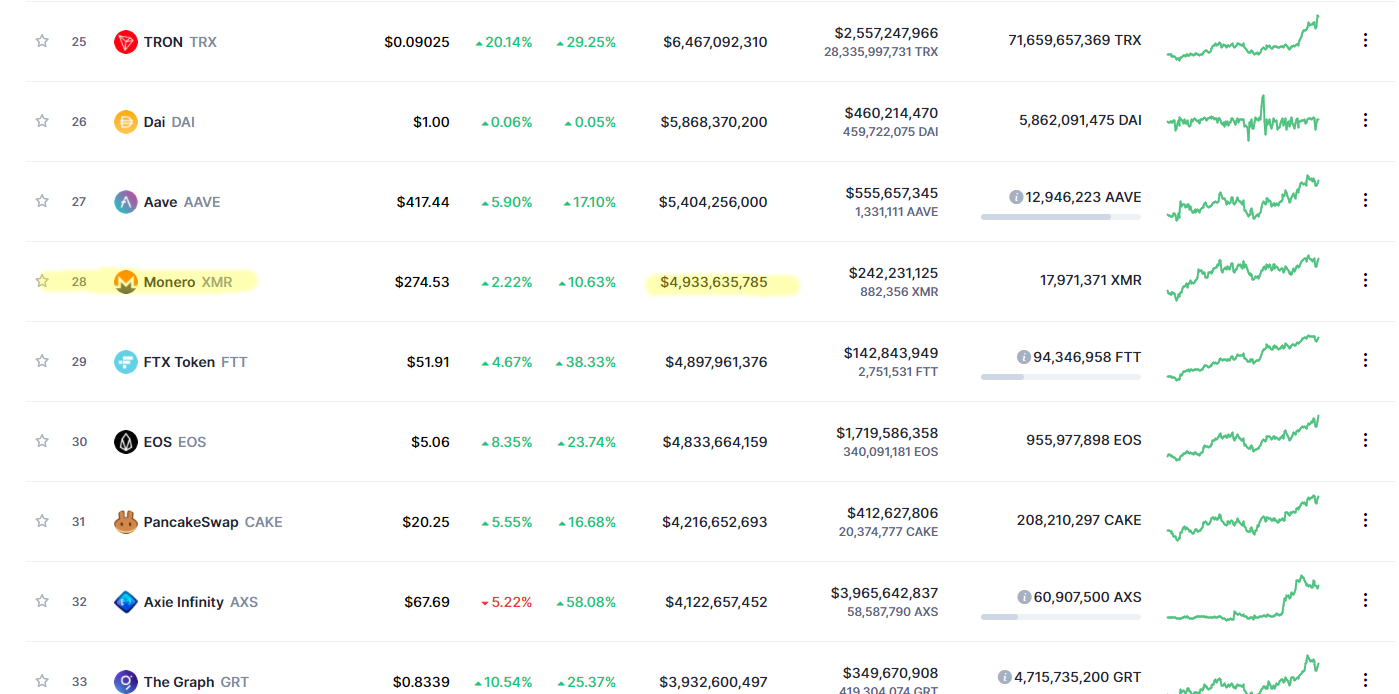
Task: Open the EOS coin page link
Action: [175, 442]
